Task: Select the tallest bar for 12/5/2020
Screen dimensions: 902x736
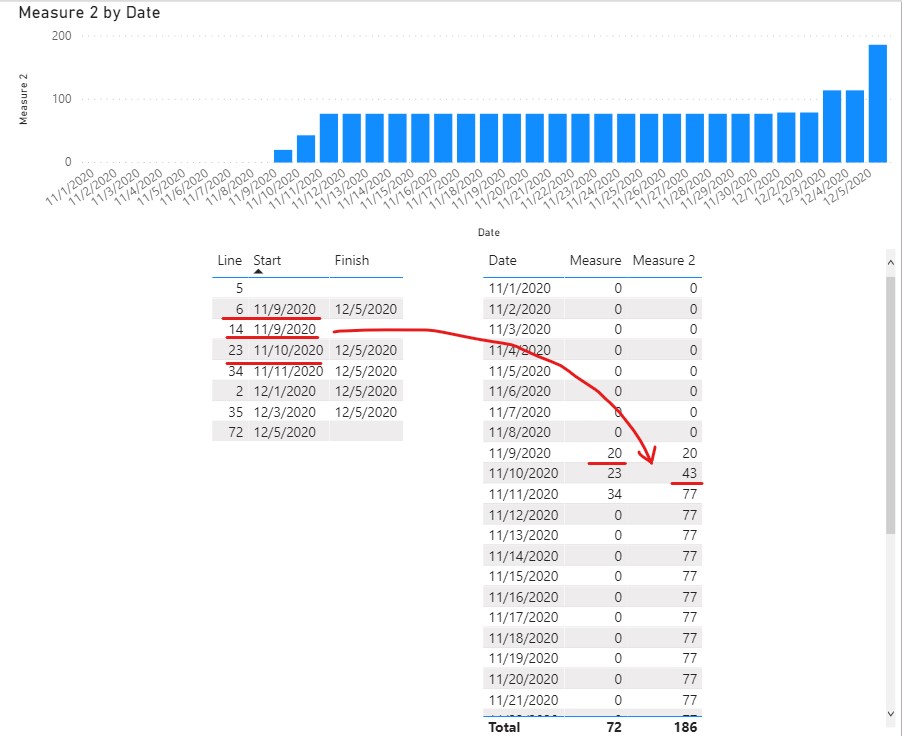Action: [x=877, y=103]
